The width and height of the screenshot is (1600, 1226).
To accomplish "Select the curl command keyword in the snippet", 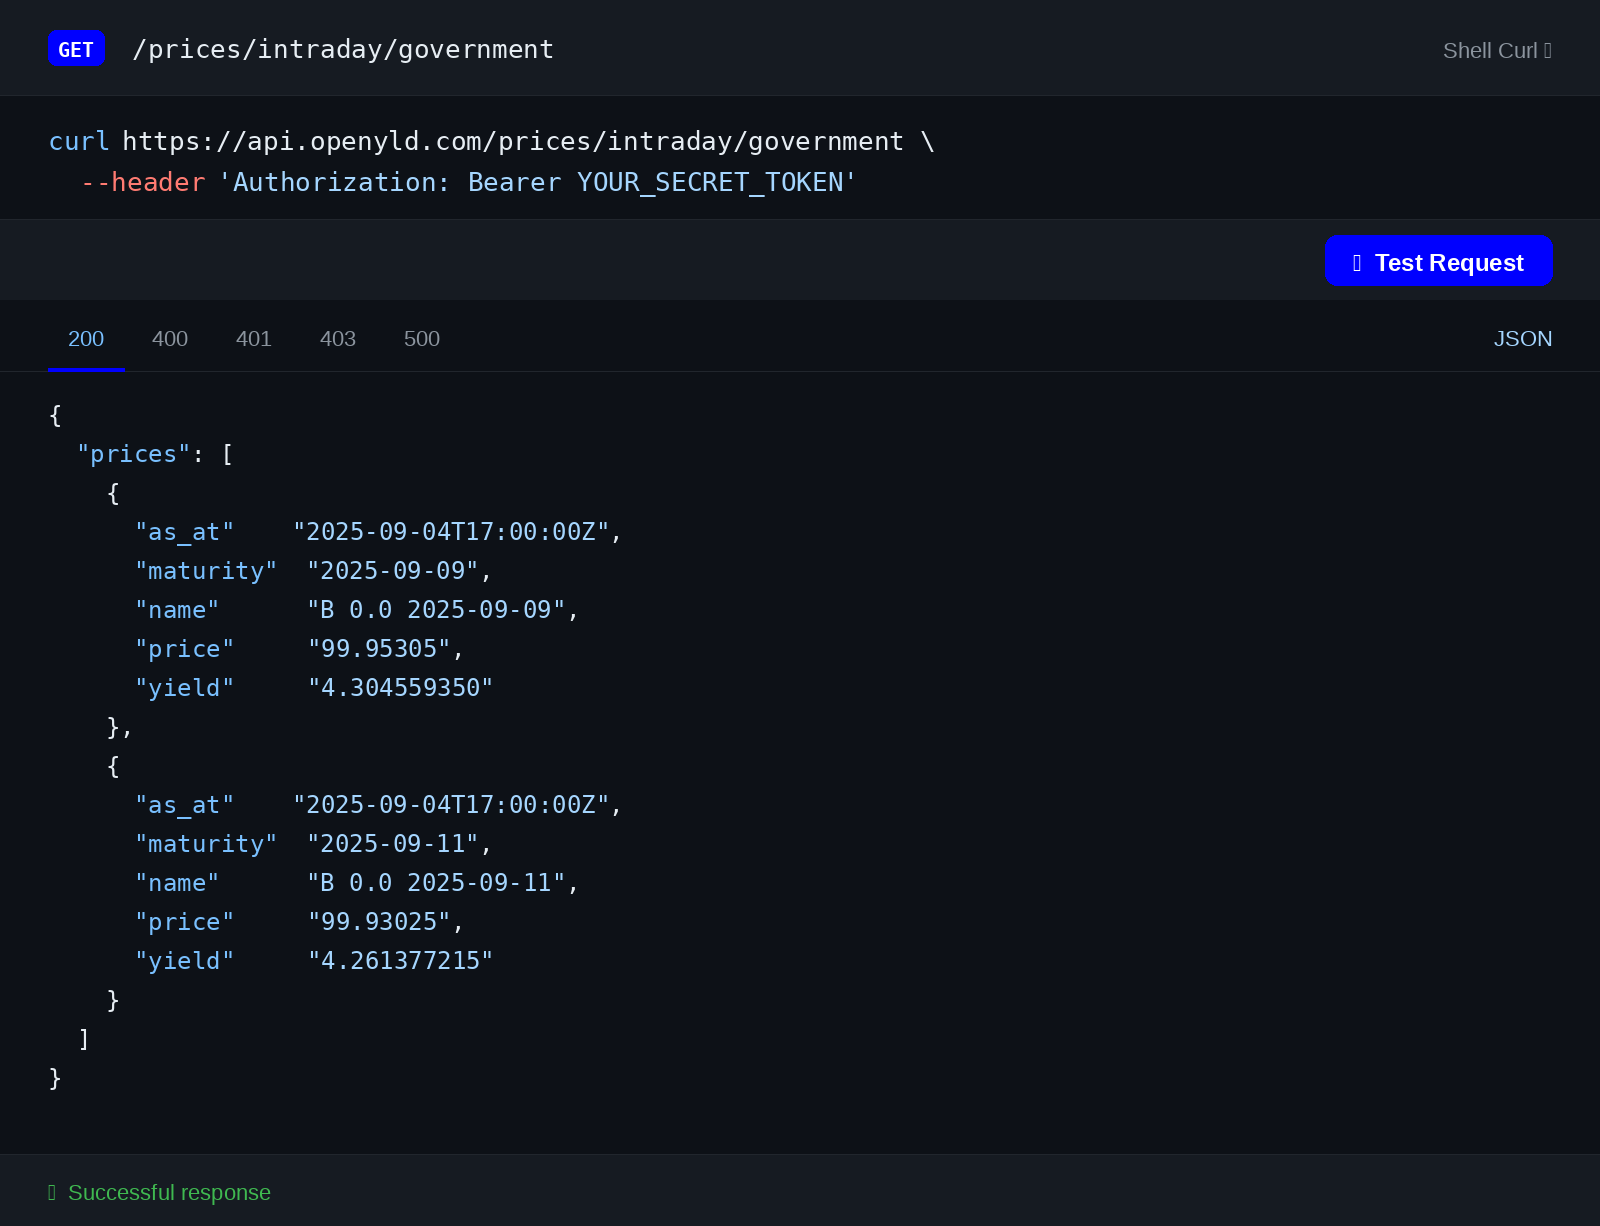I will (x=78, y=141).
